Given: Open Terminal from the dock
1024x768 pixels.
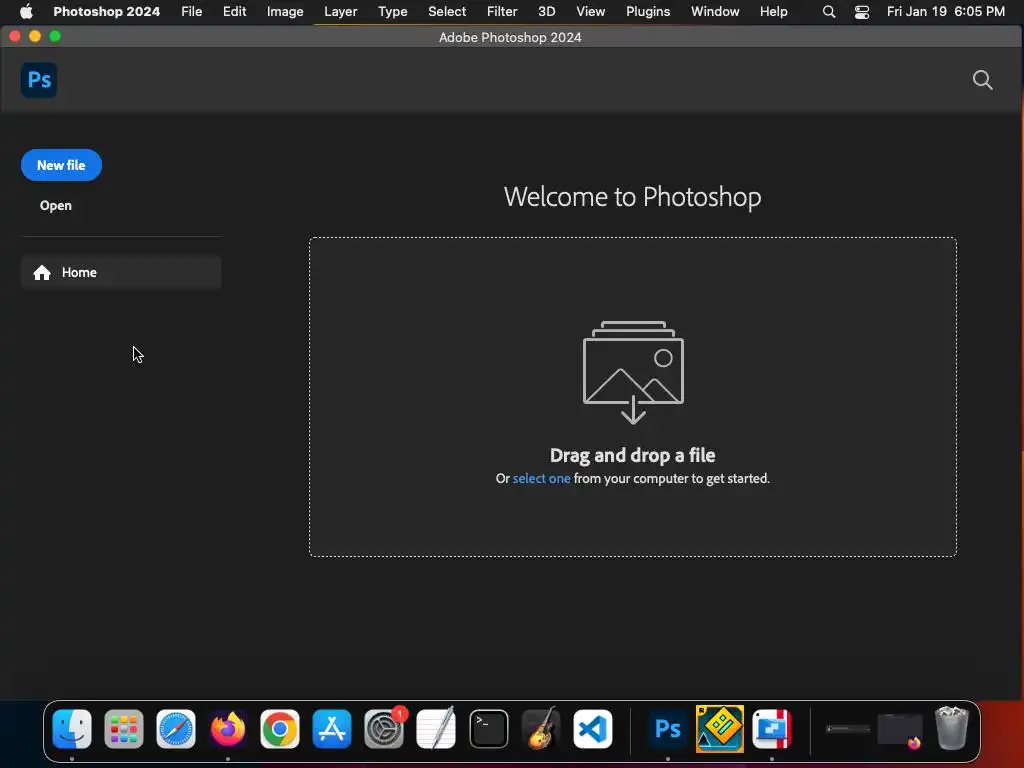Looking at the screenshot, I should point(488,728).
